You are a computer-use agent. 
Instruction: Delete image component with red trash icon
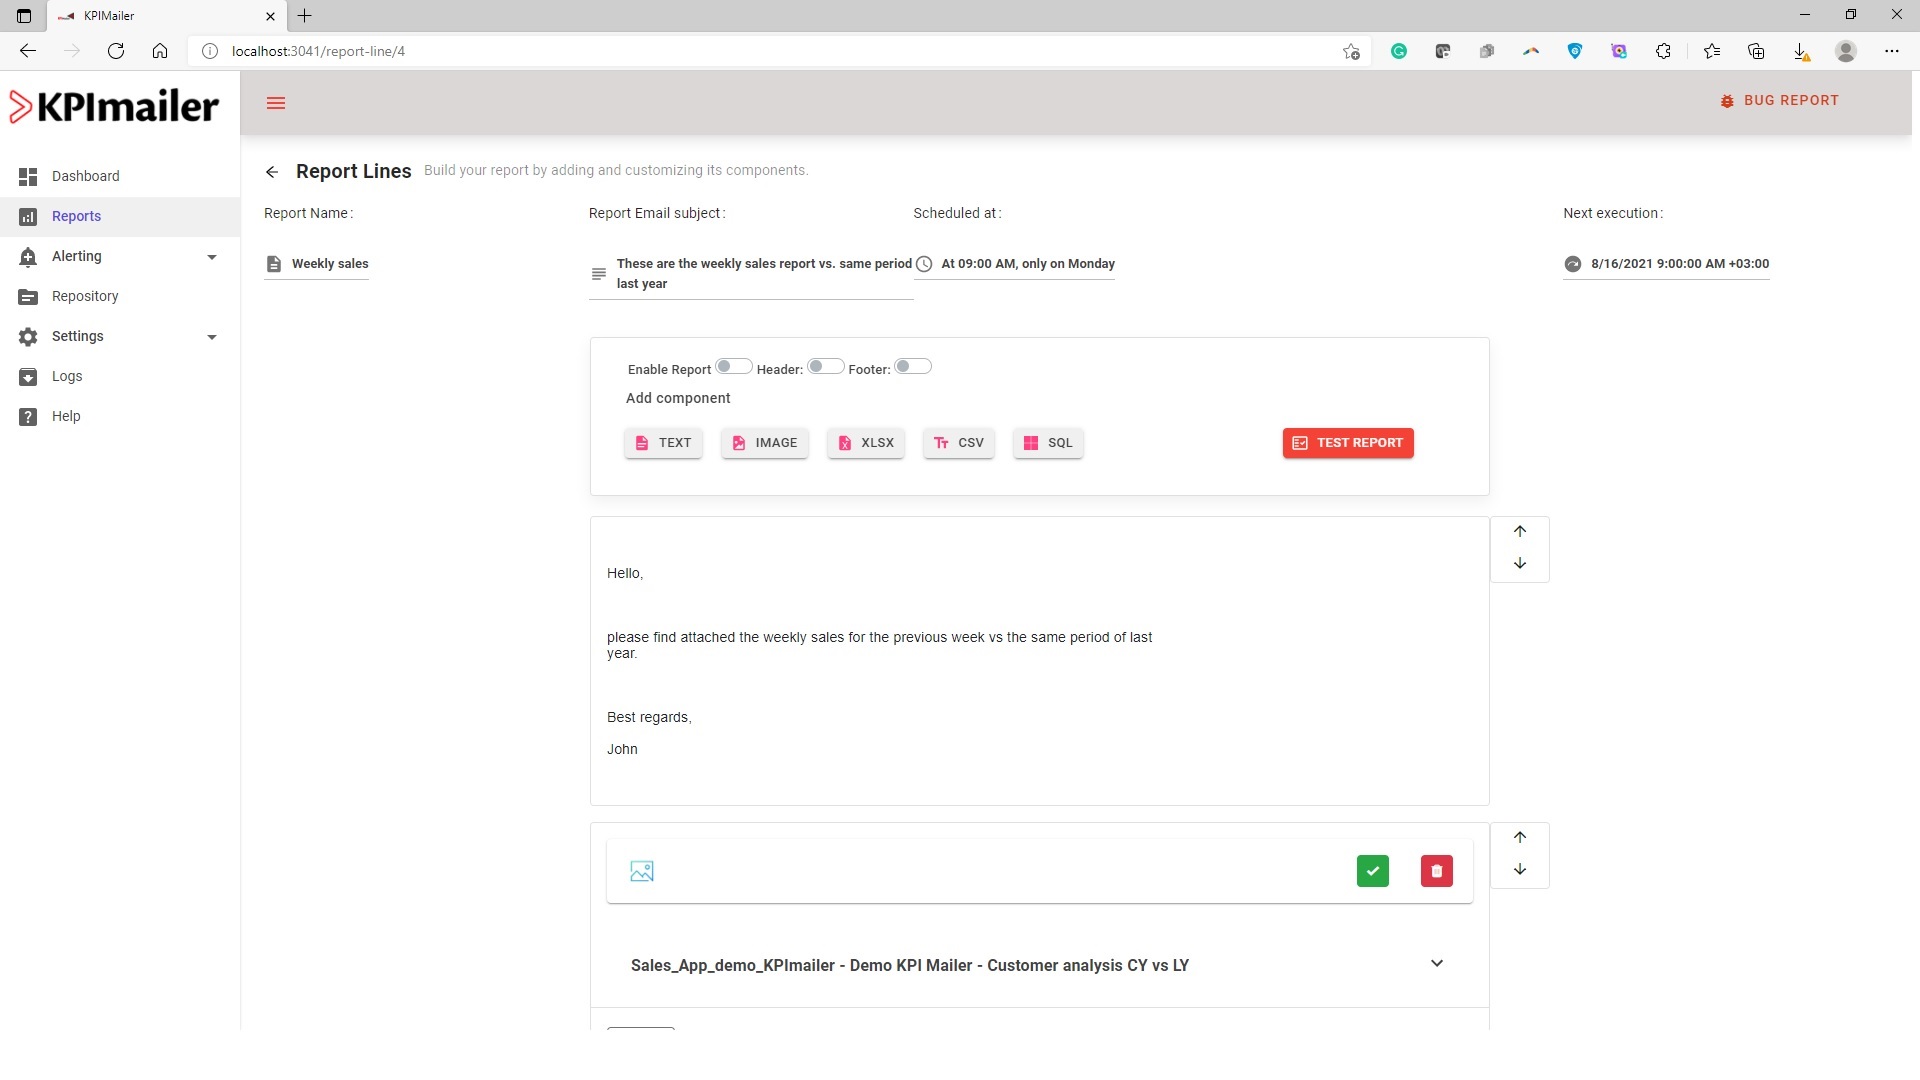pos(1436,871)
